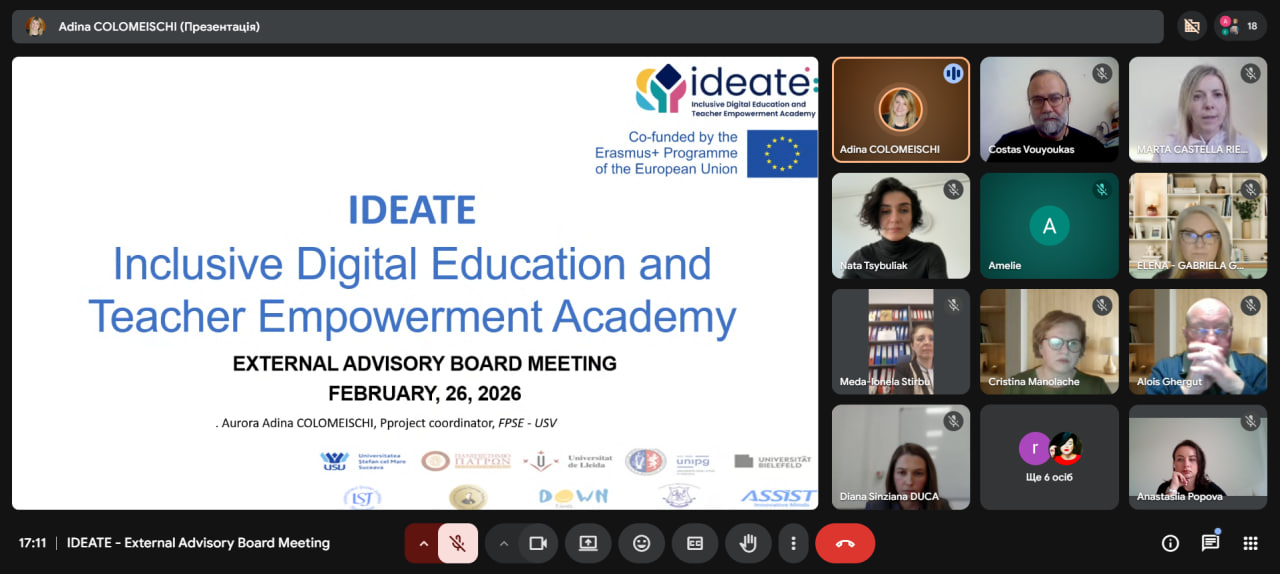Click Amelie's avatar tile
1280x574 pixels.
[1049, 225]
